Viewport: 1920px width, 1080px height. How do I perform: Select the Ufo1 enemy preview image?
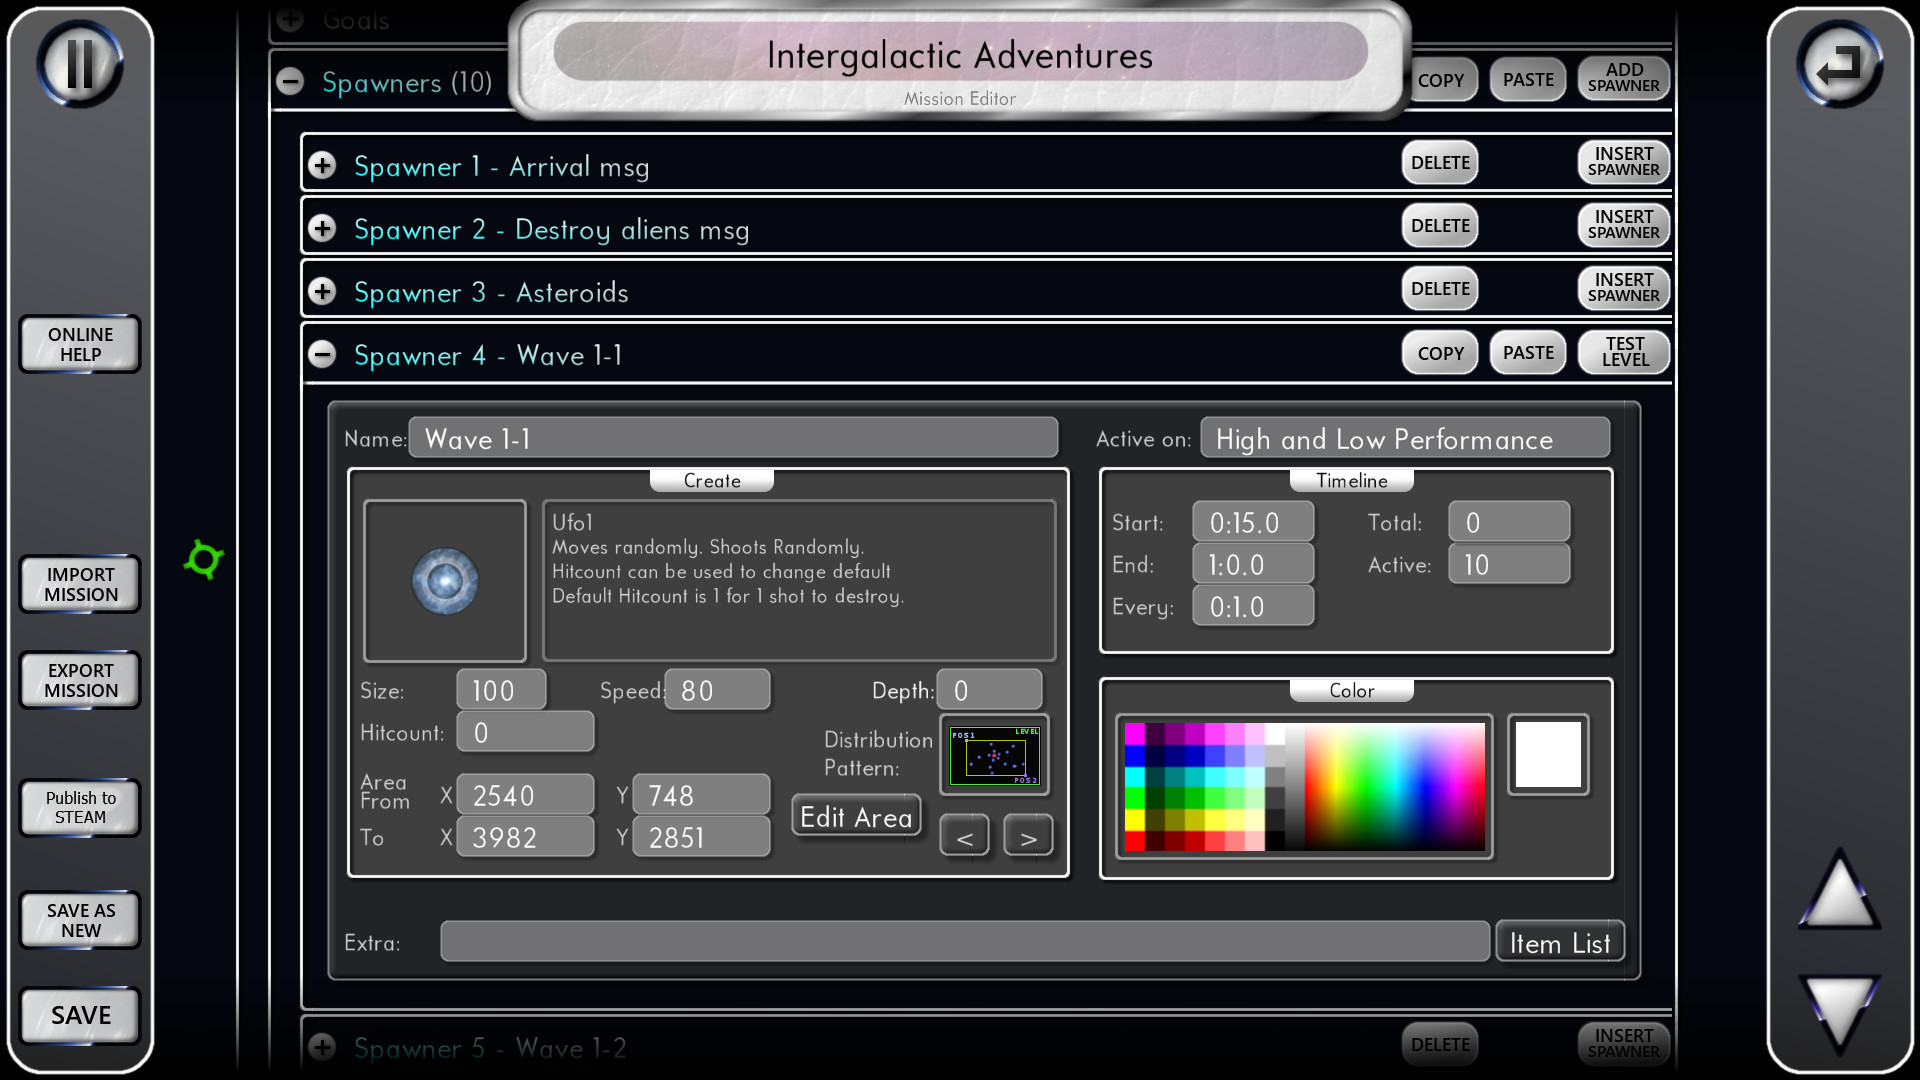444,580
